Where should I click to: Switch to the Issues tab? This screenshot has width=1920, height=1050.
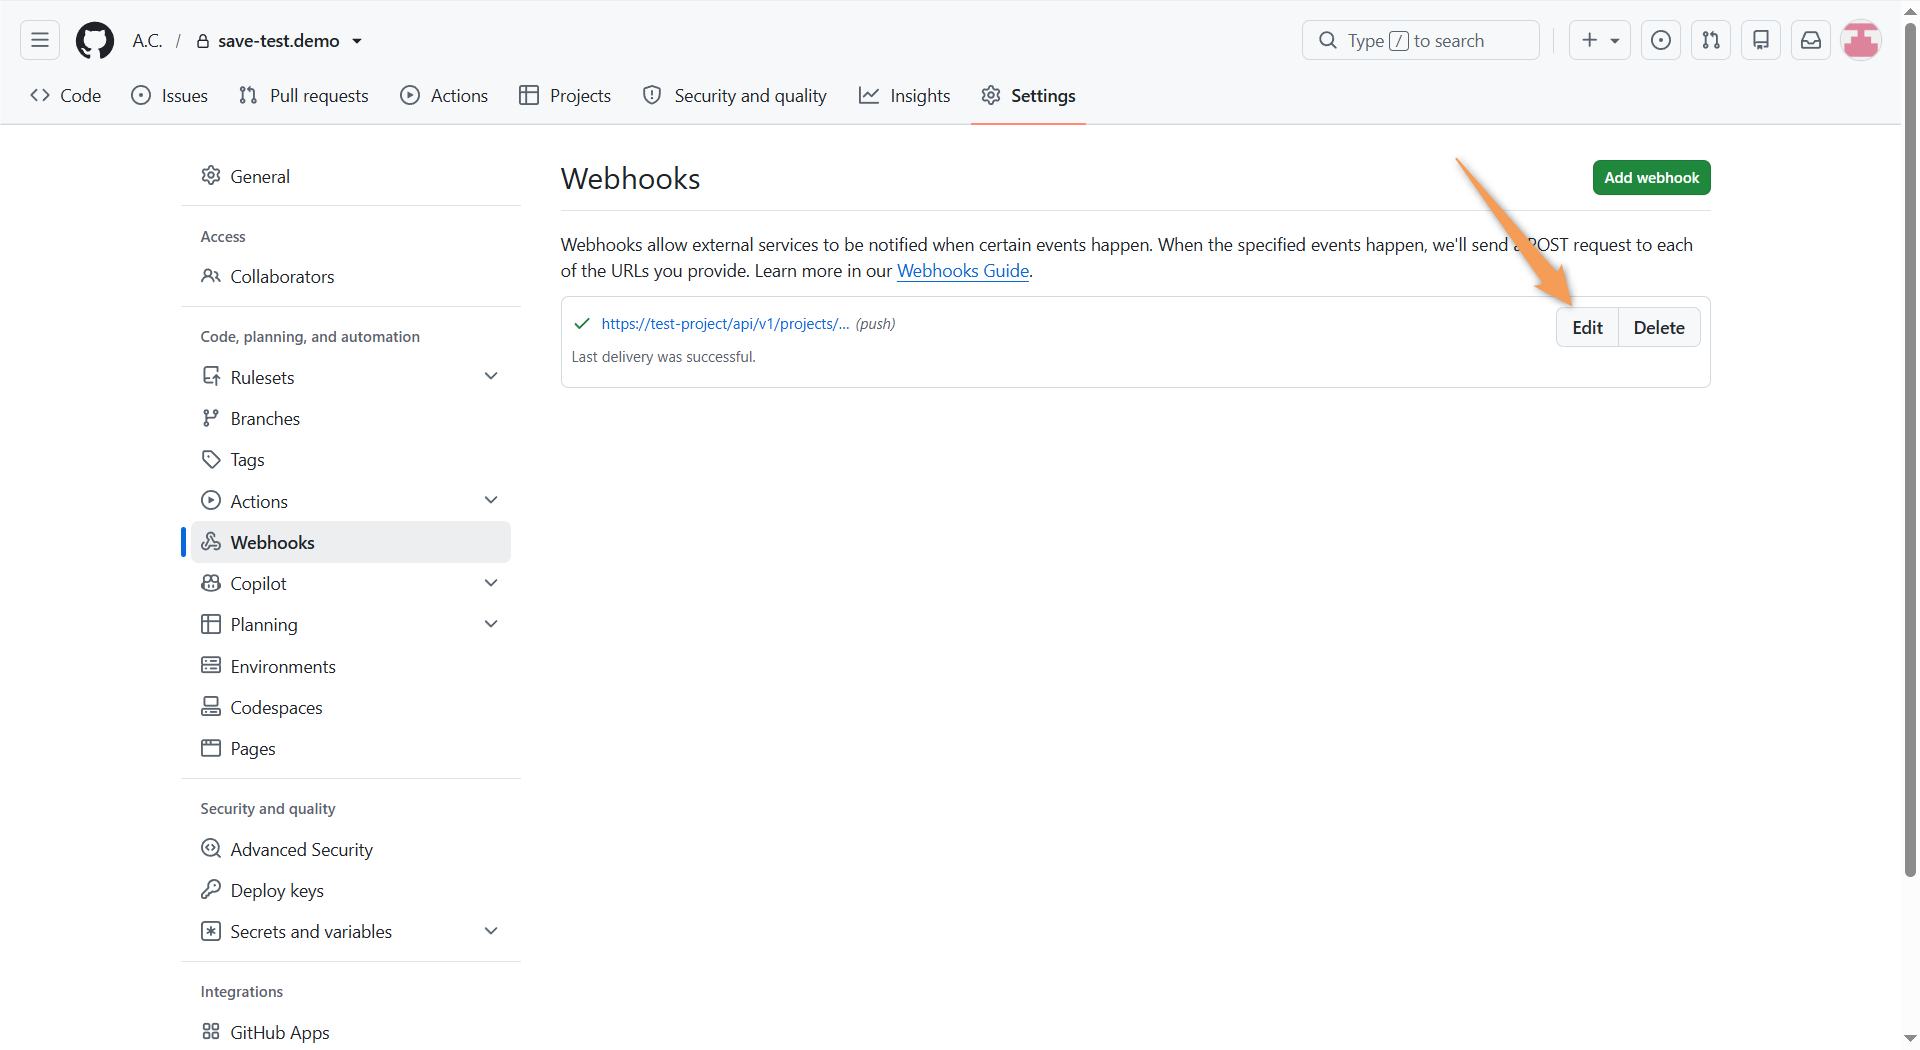[x=170, y=95]
